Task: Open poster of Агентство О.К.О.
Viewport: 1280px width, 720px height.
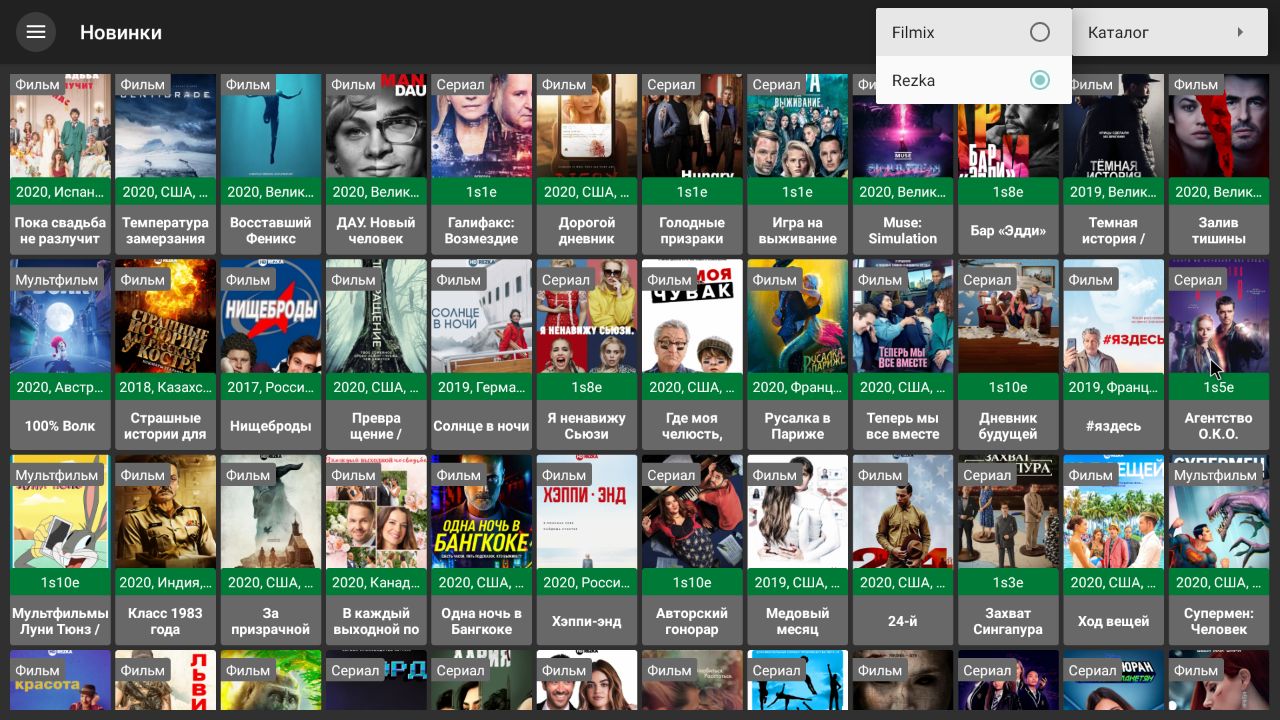Action: [1219, 317]
